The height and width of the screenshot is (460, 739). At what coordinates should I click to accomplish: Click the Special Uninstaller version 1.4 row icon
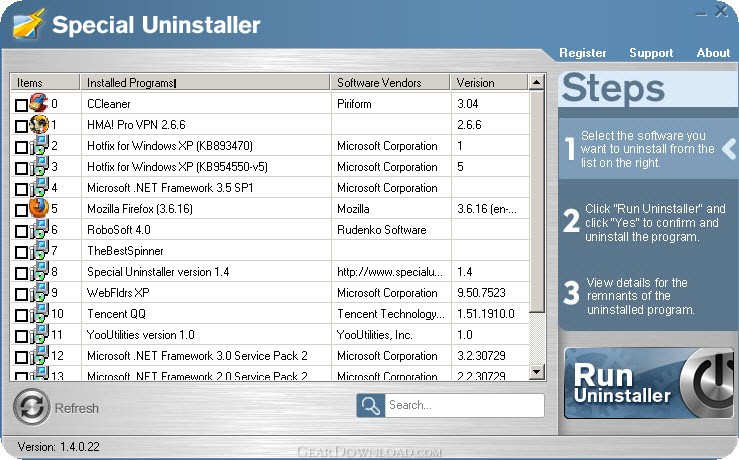[39, 271]
